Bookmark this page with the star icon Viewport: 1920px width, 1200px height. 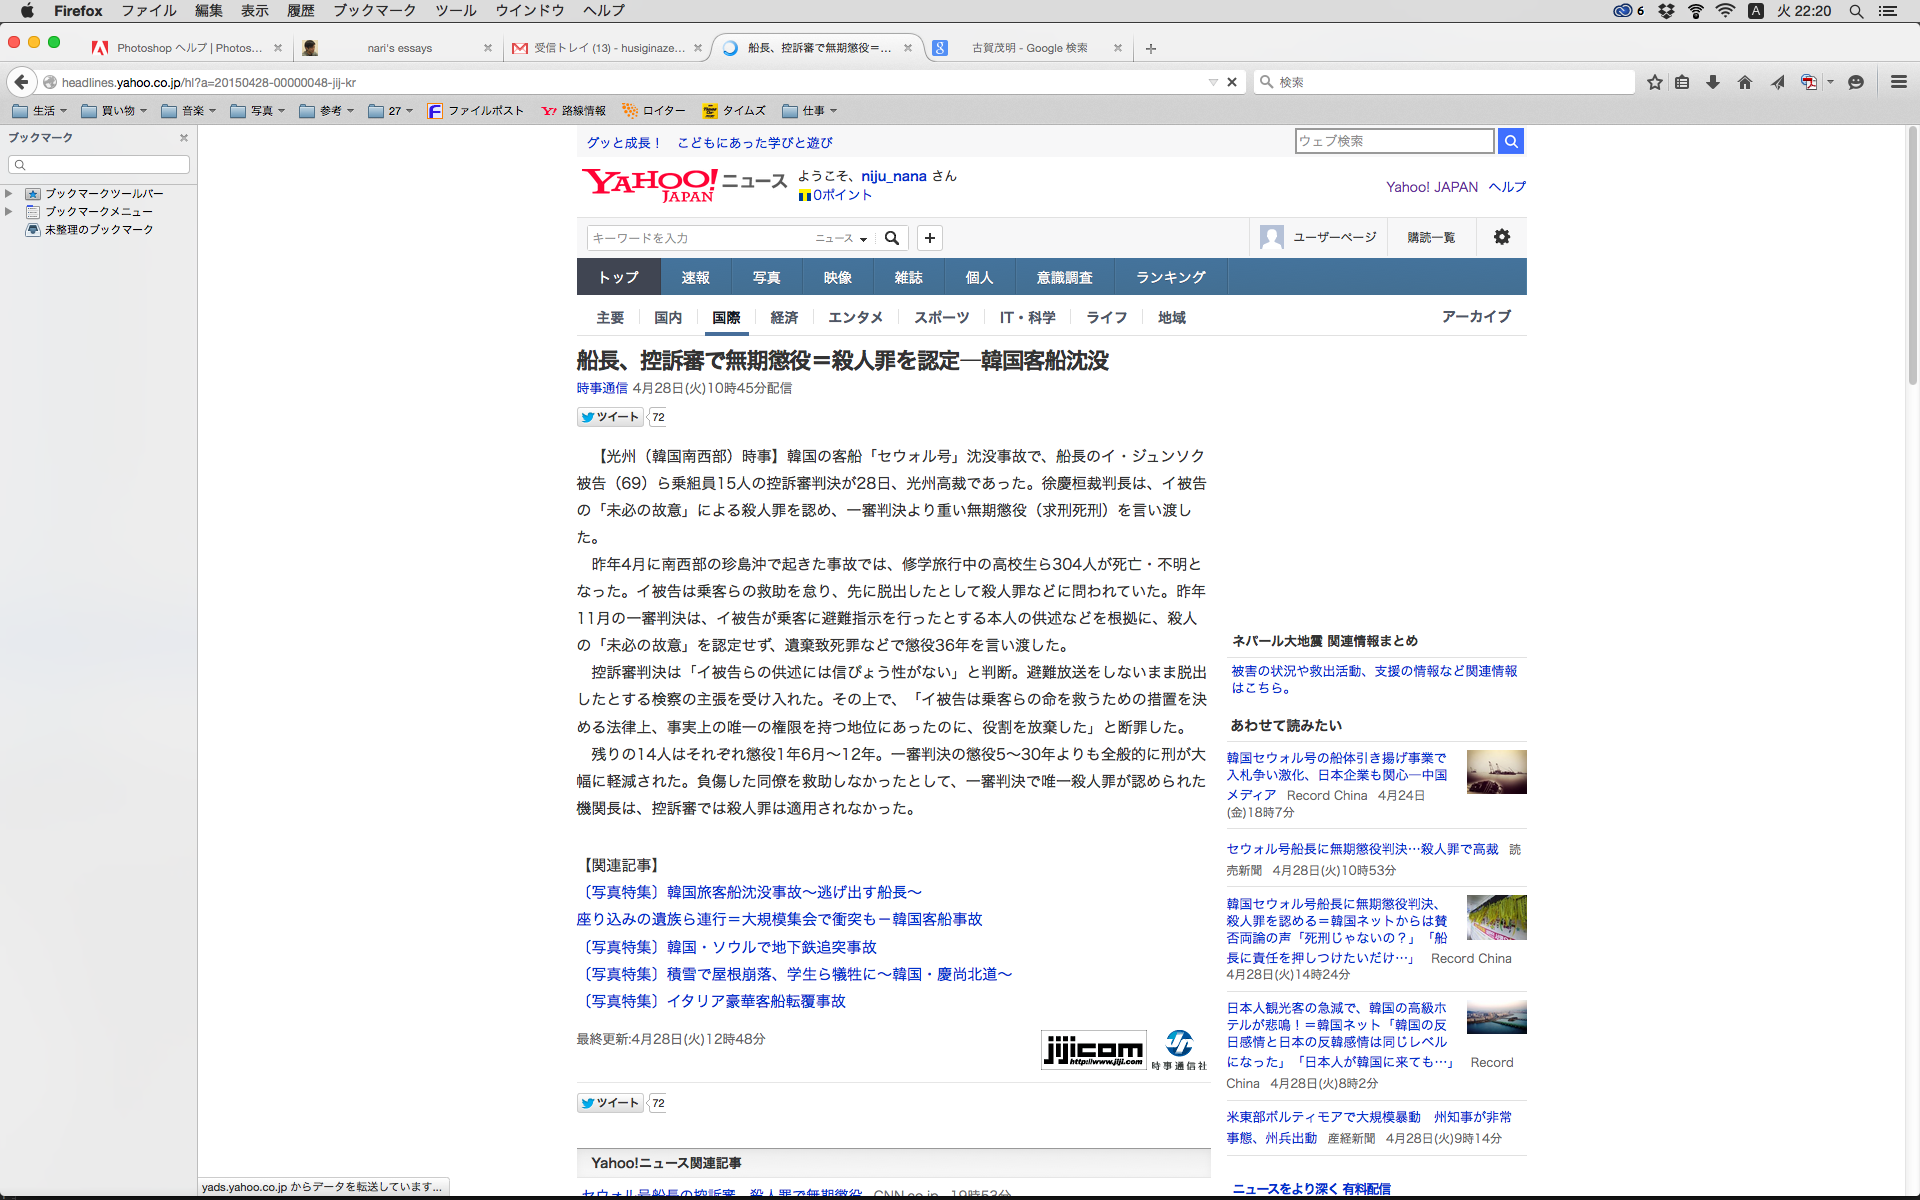(1655, 82)
